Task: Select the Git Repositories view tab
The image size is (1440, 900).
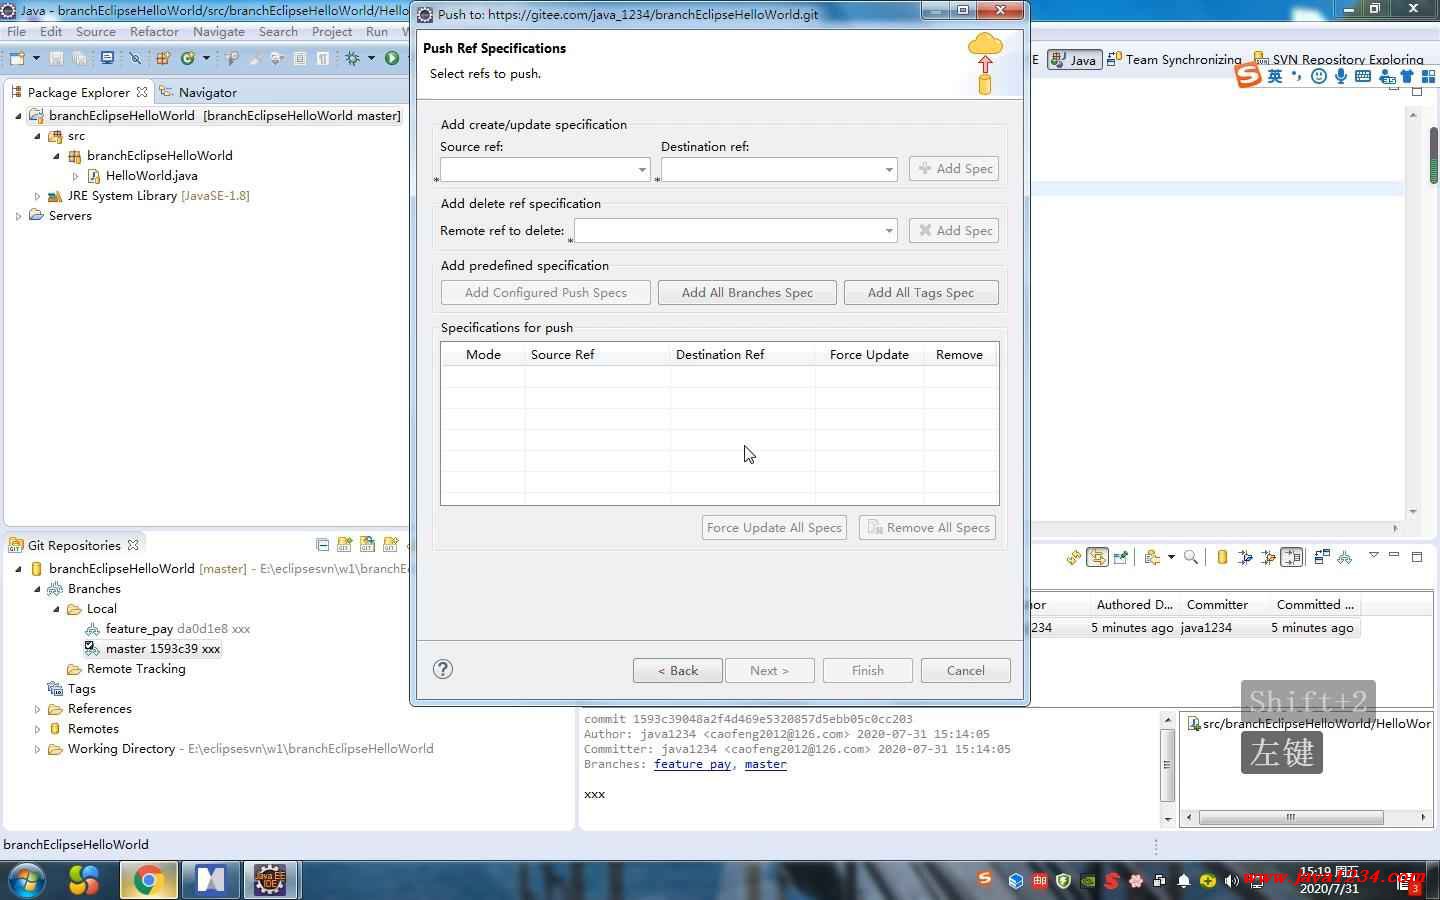Action: pos(73,545)
